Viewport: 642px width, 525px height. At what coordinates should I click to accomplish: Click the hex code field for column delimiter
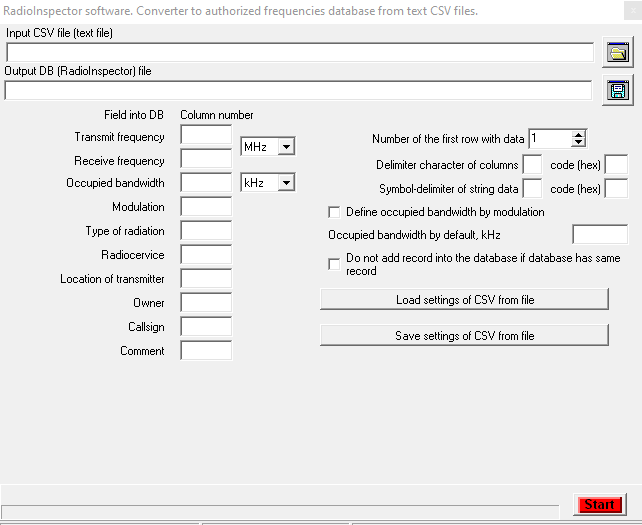(616, 165)
